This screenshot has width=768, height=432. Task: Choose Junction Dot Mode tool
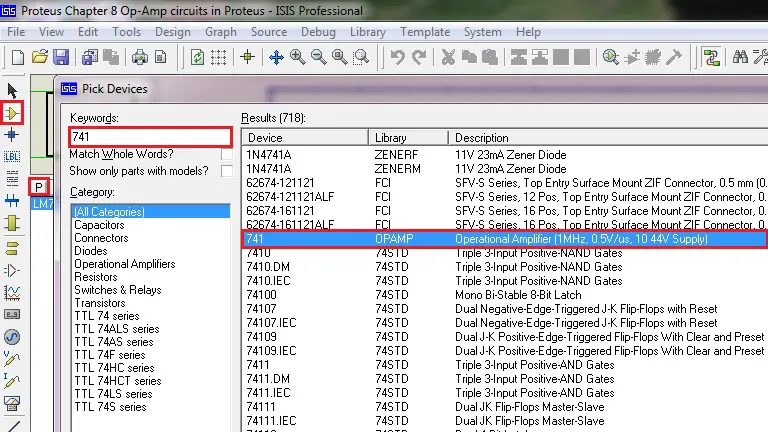[x=12, y=135]
